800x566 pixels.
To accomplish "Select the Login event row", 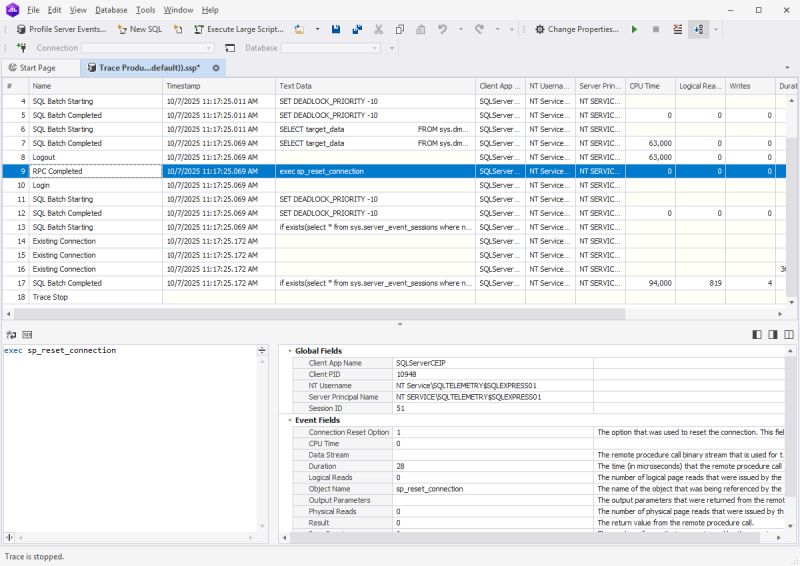I will 394,185.
